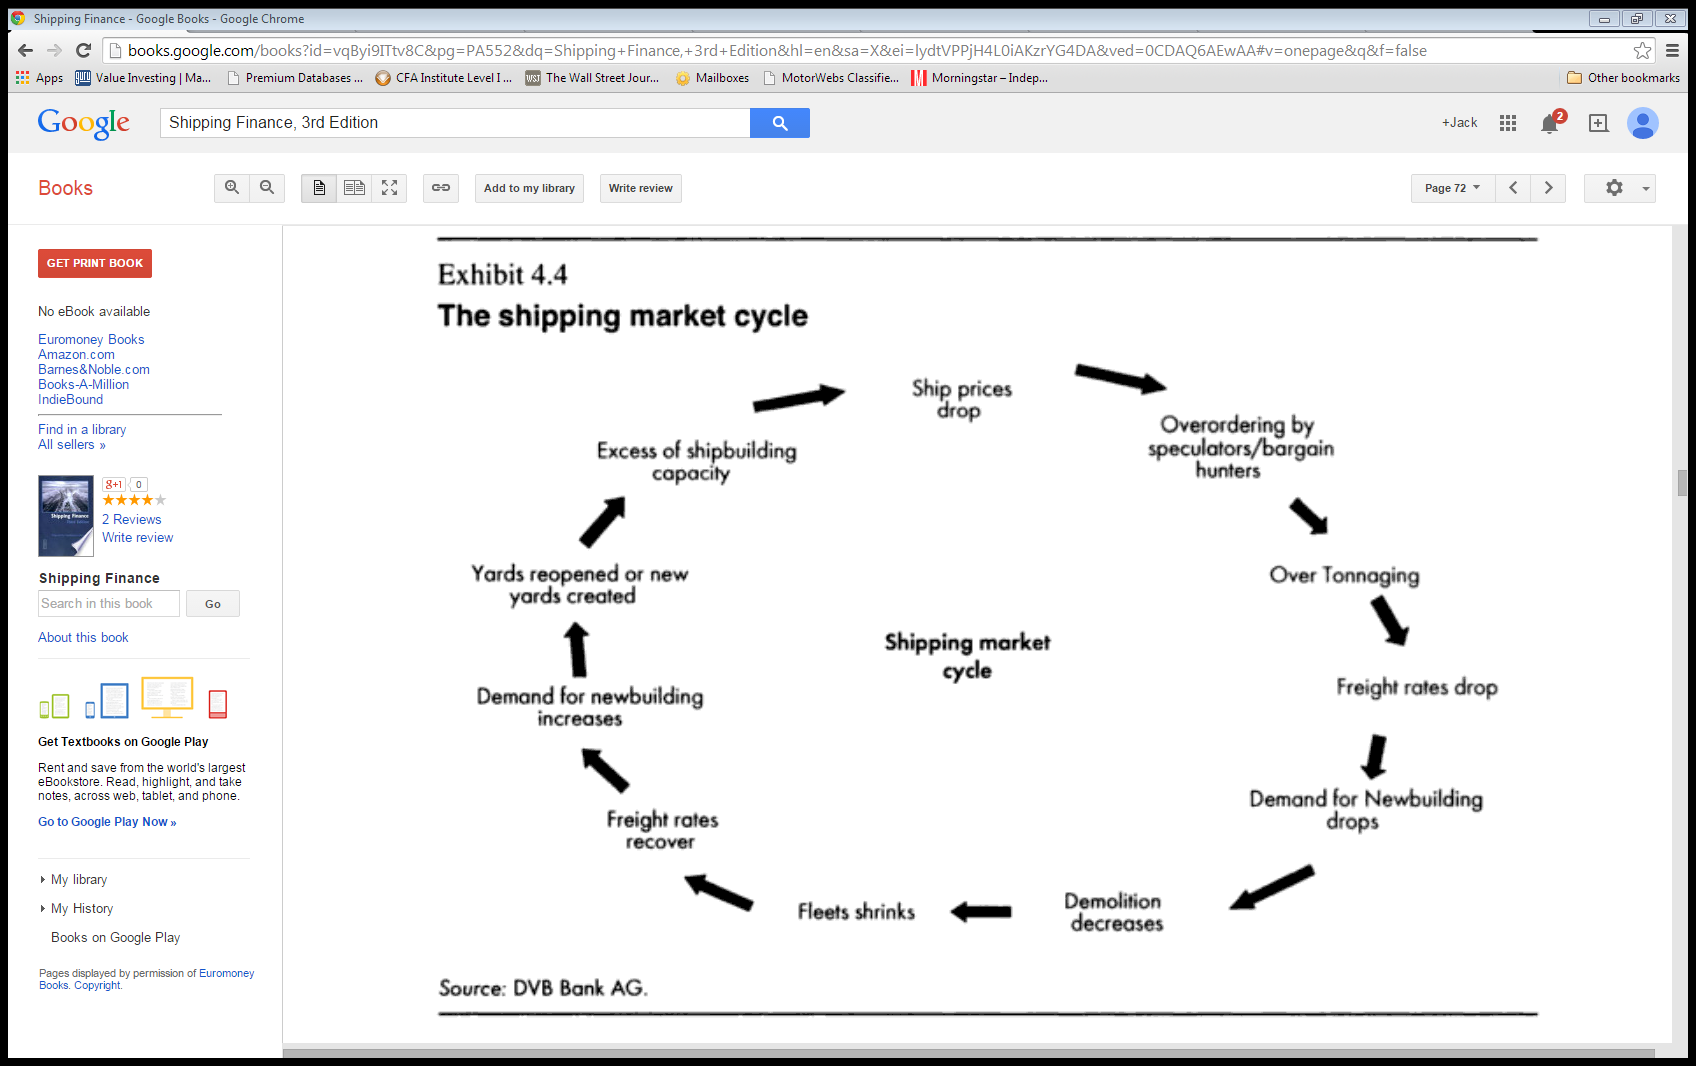Zoom in on the book page

231,188
